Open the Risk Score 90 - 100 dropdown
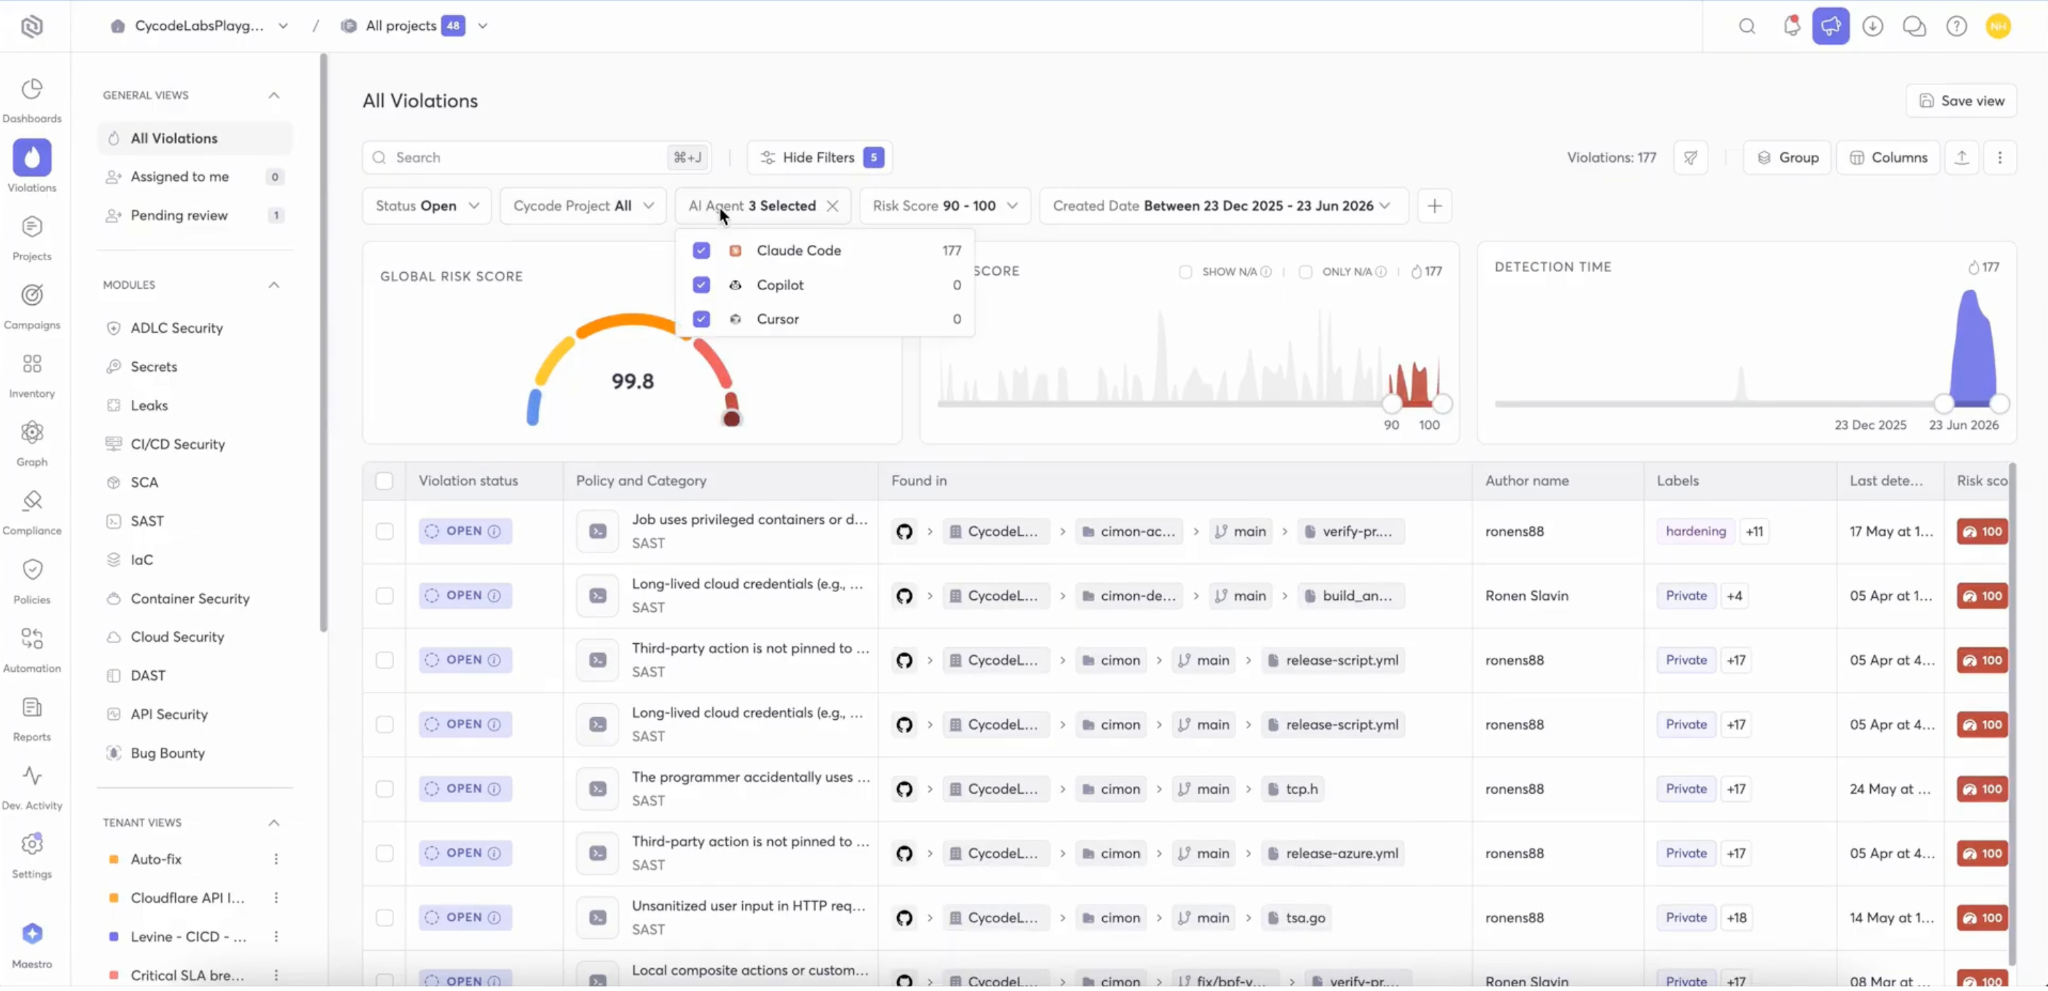Screen dimensions: 2048x991 point(945,206)
